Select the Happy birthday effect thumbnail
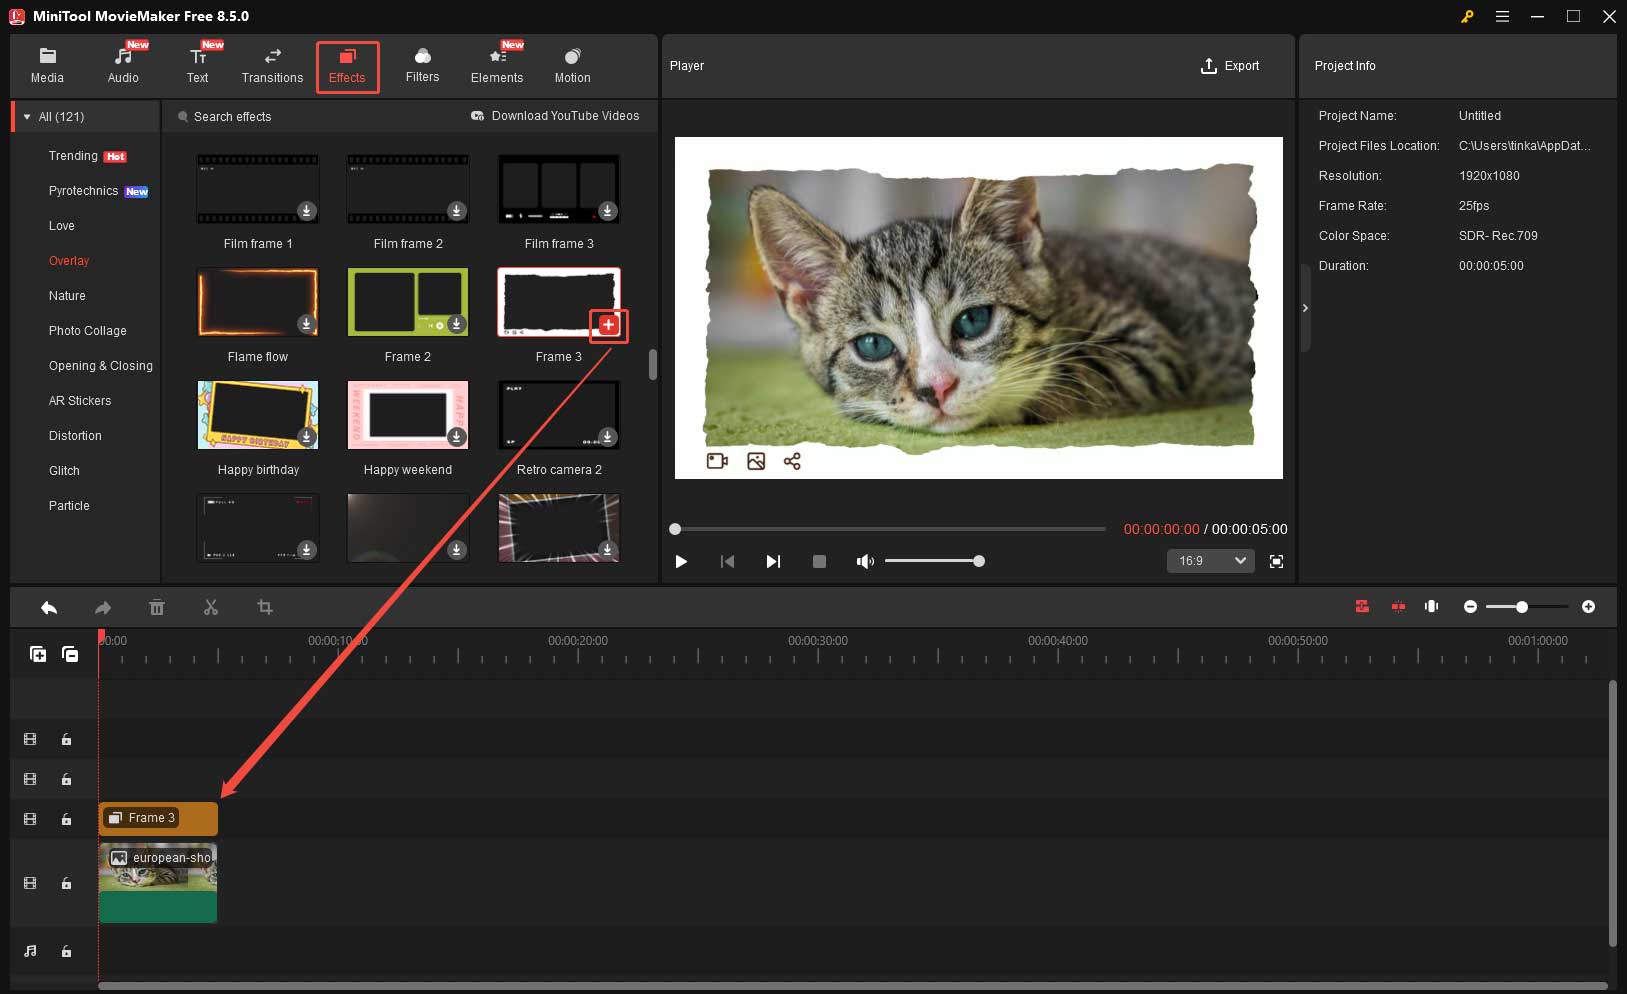The width and height of the screenshot is (1627, 994). 258,415
